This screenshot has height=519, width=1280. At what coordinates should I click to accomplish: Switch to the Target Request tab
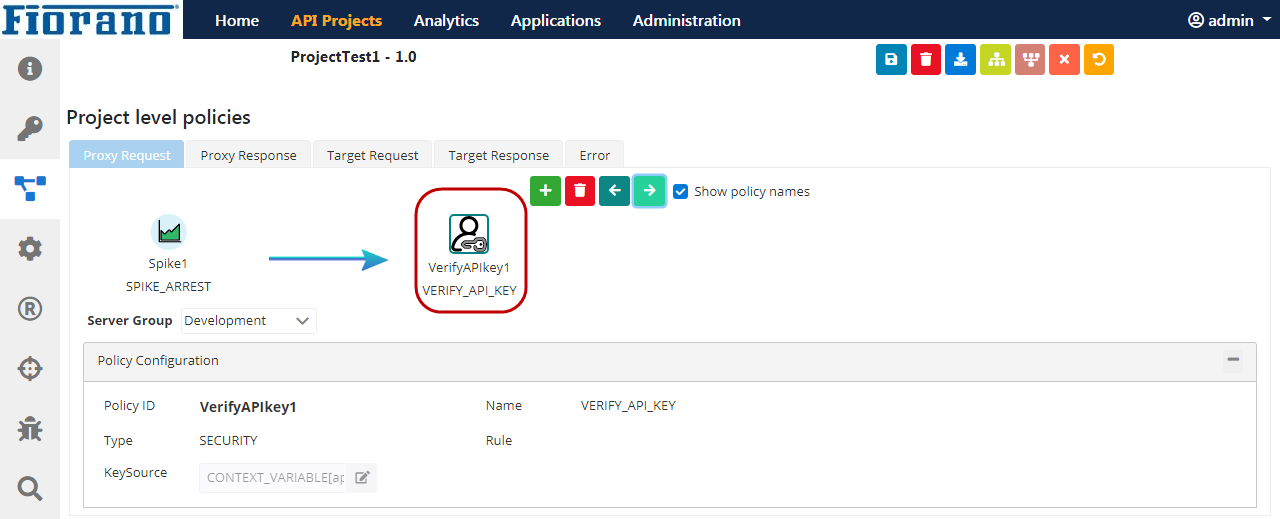(372, 155)
